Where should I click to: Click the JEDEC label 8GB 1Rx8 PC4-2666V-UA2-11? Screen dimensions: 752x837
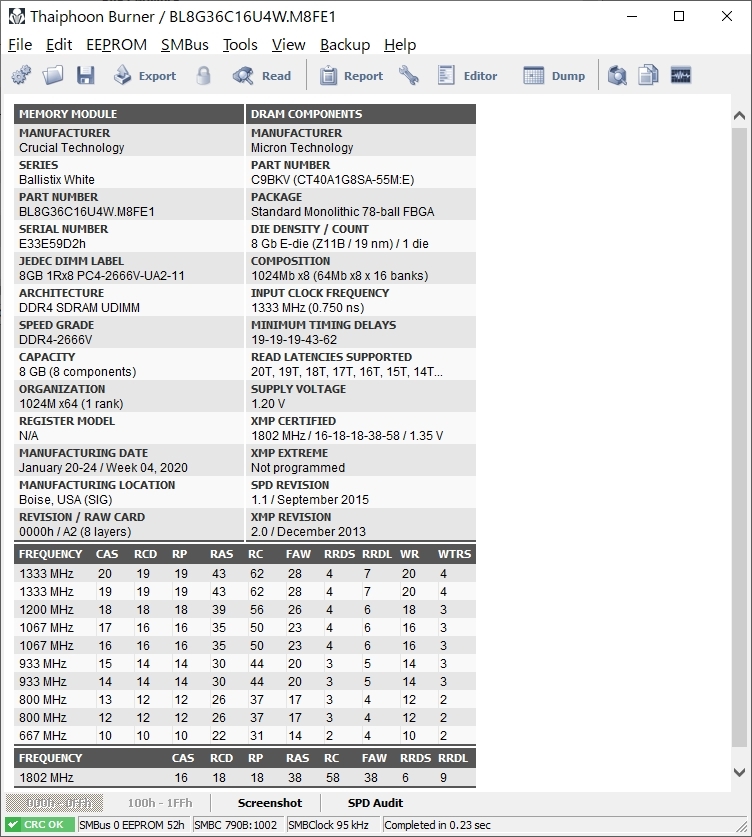pos(102,276)
